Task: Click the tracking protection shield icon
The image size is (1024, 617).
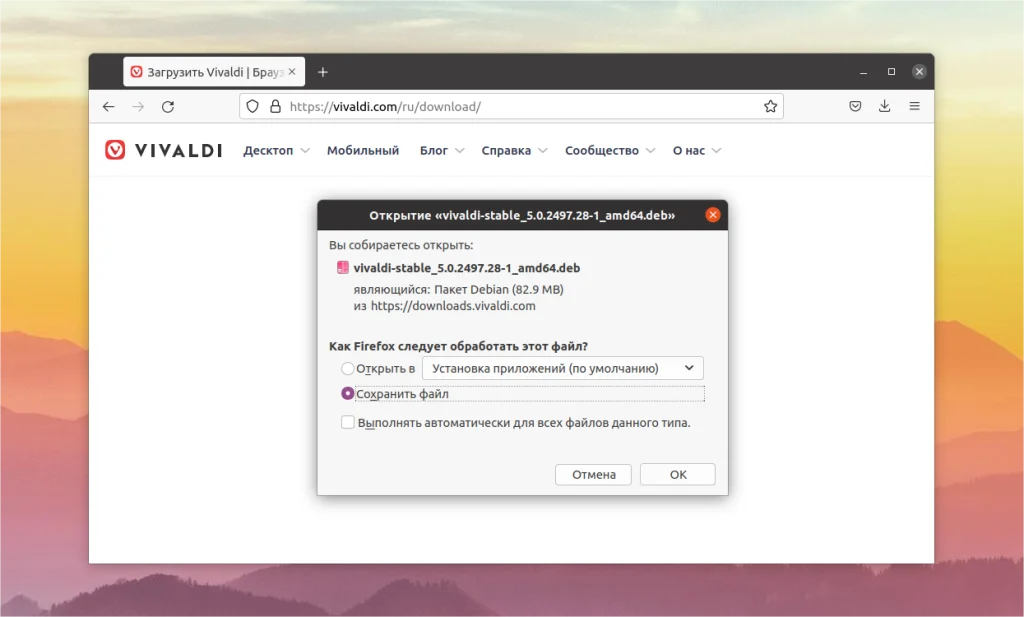Action: pyautogui.click(x=252, y=106)
